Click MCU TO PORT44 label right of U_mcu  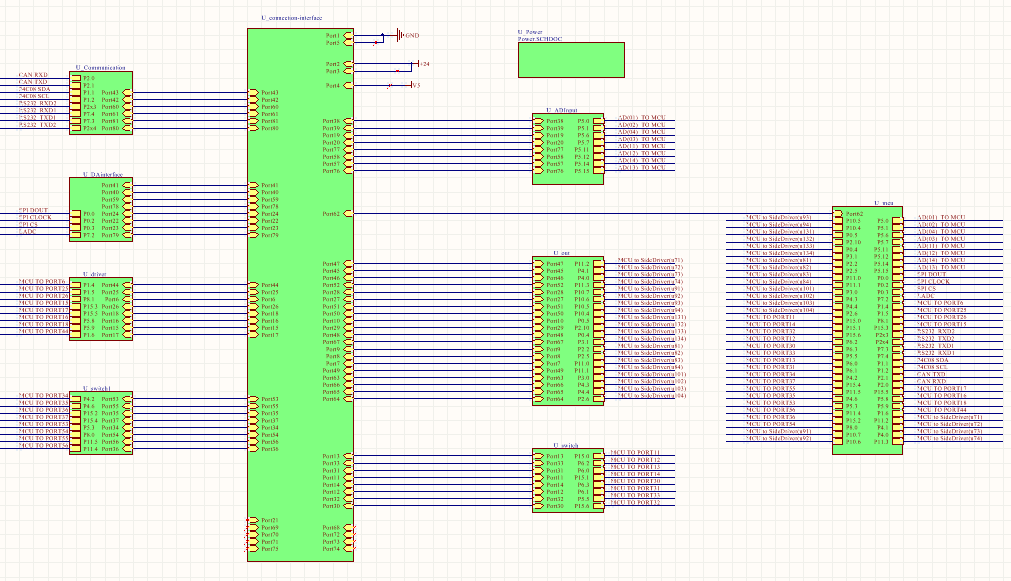[941, 409]
